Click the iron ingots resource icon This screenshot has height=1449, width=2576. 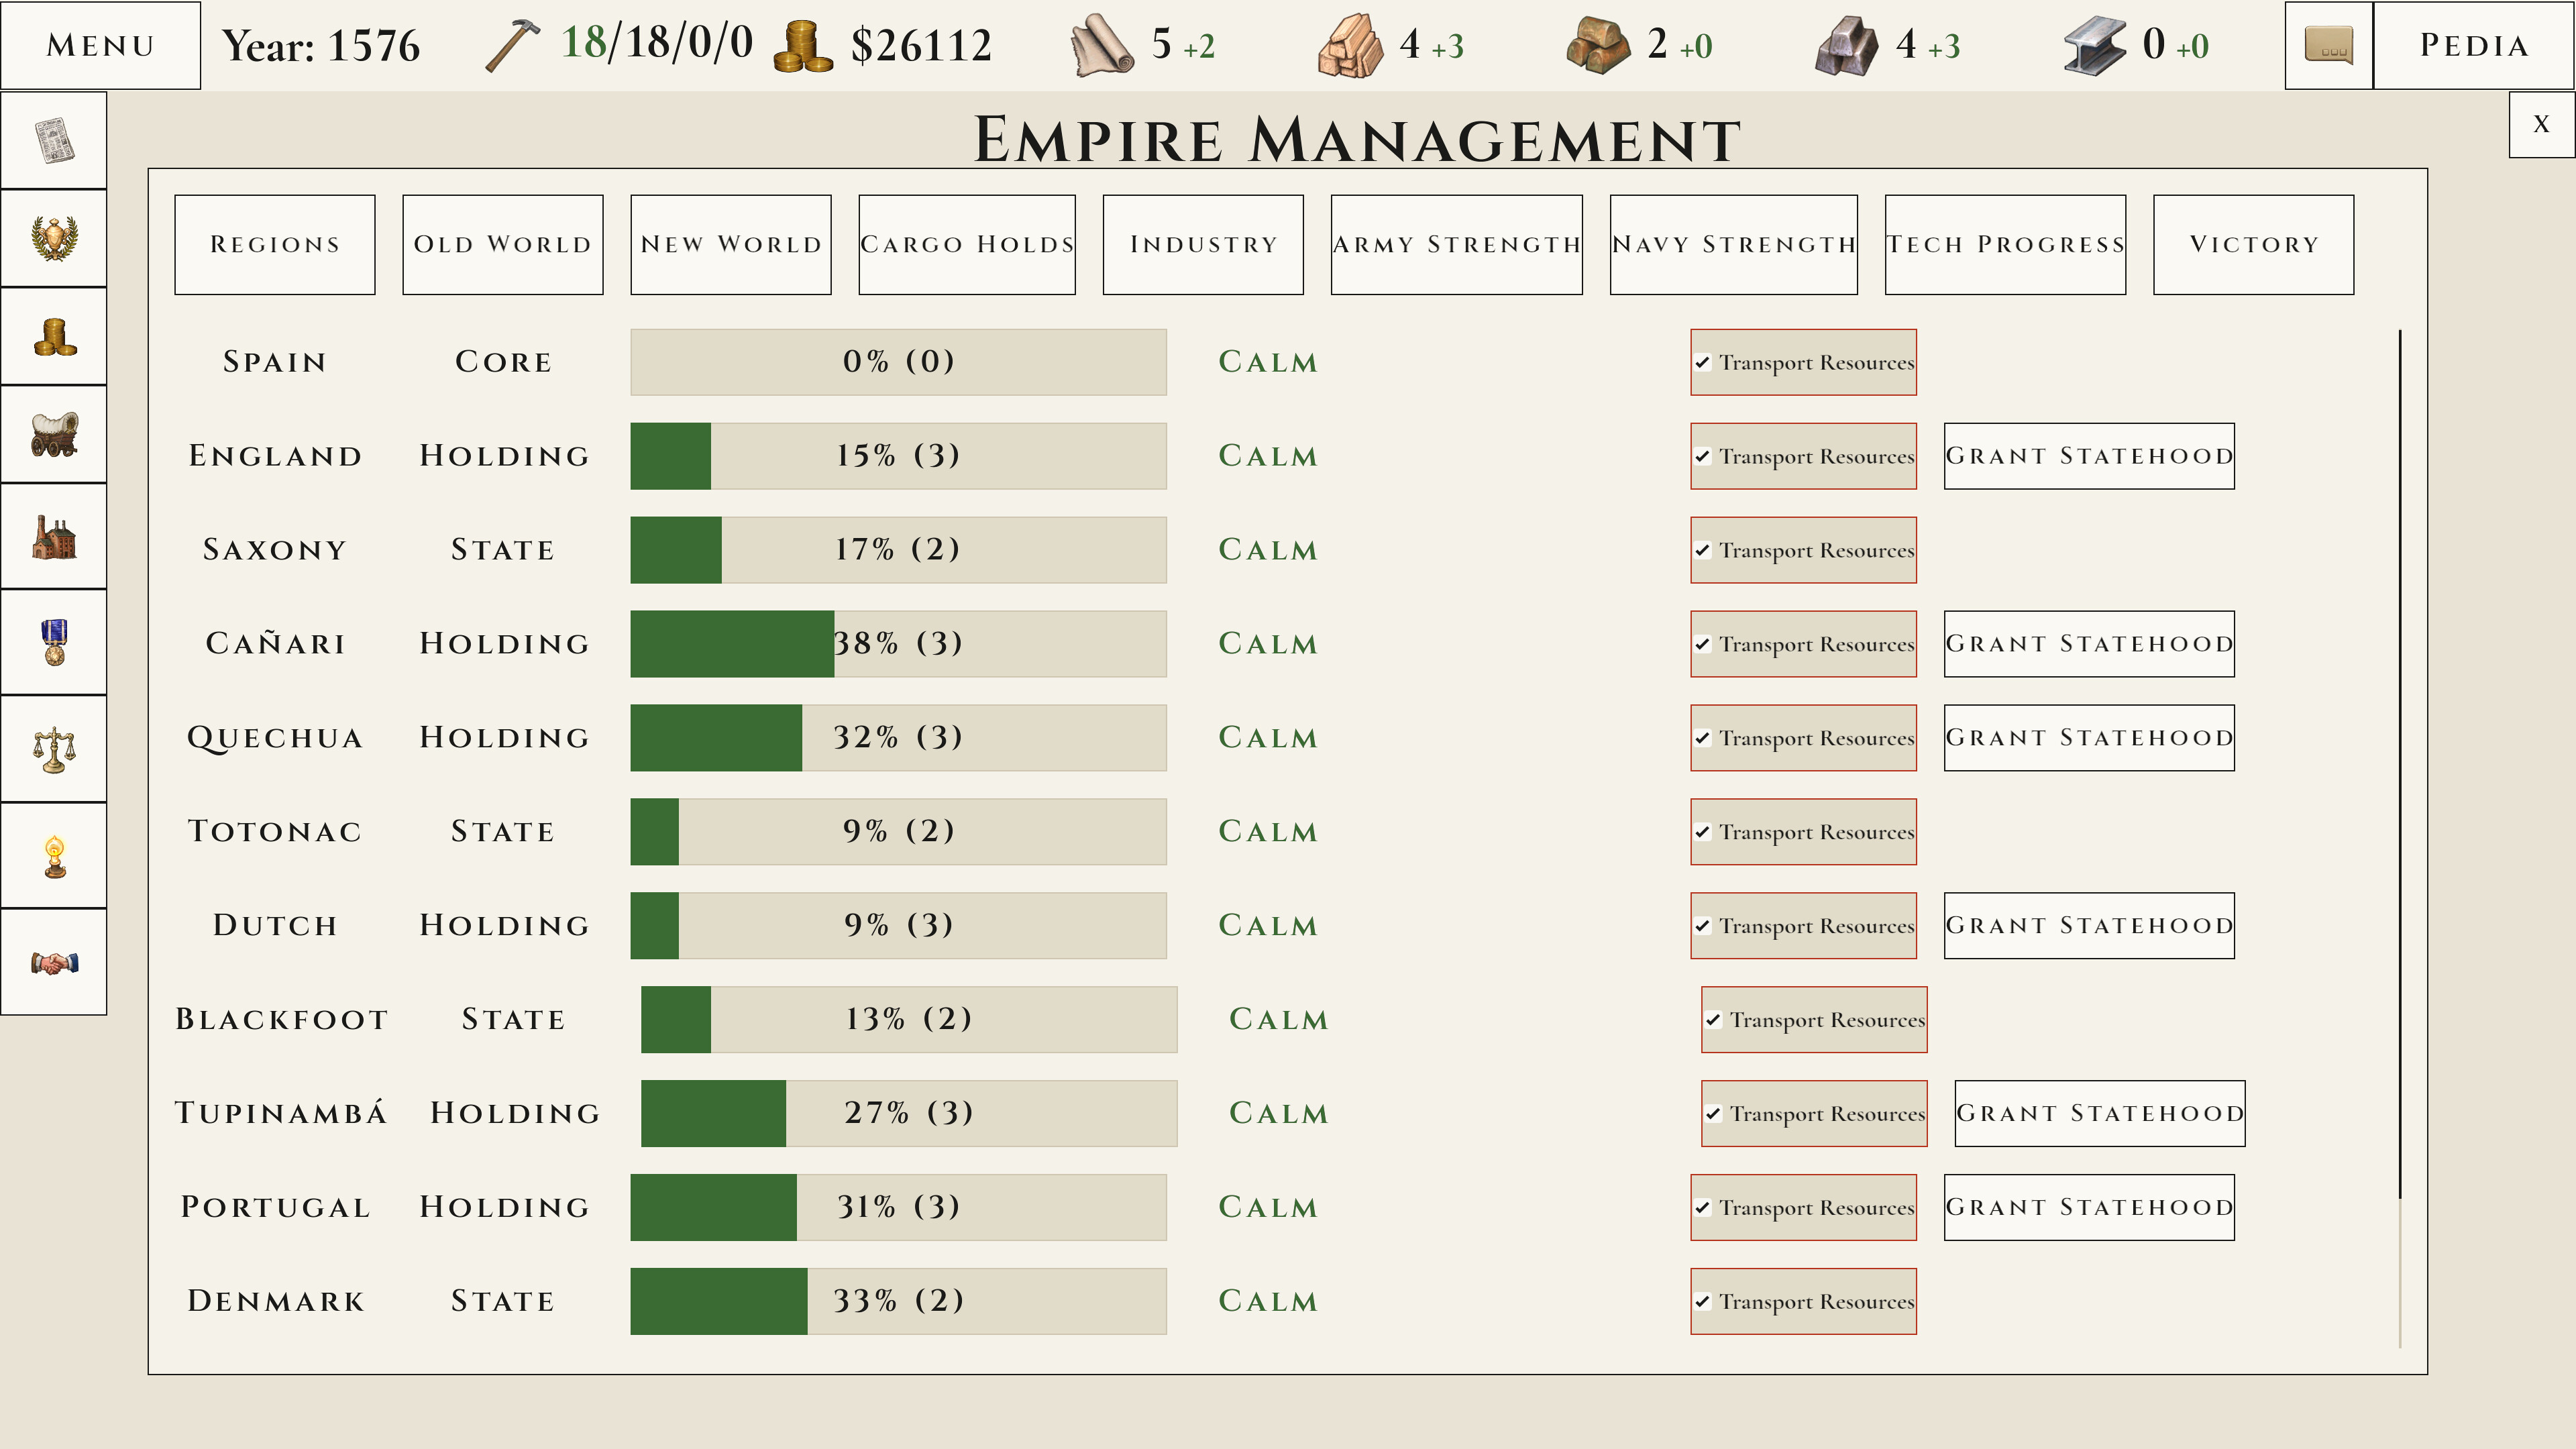click(x=1846, y=46)
